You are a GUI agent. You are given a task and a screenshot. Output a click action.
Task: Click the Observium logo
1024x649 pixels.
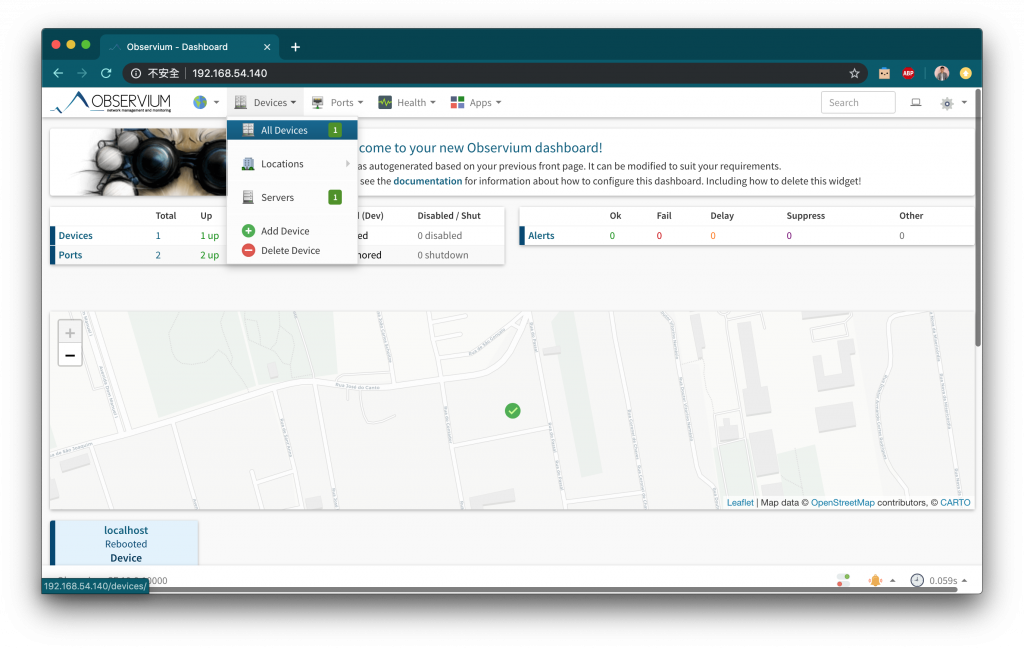coord(112,103)
